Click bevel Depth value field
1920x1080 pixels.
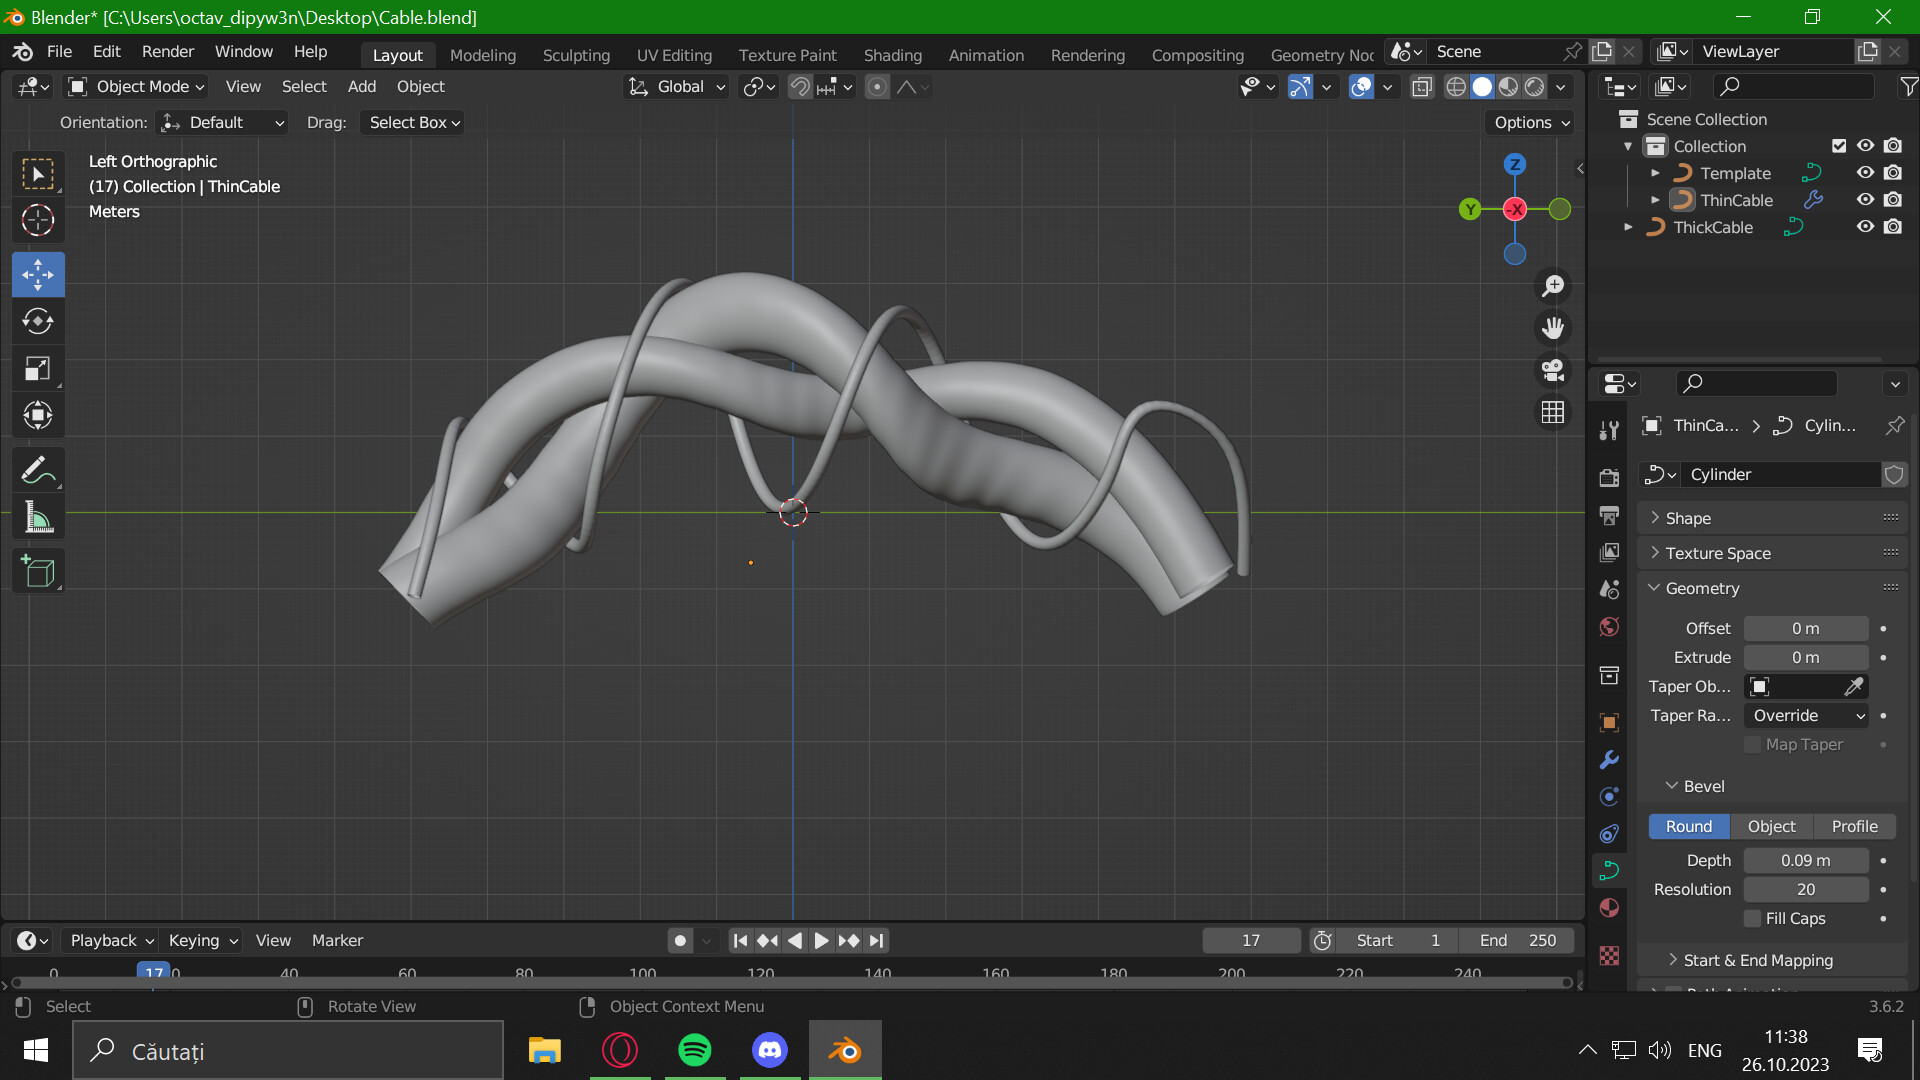click(1806, 860)
